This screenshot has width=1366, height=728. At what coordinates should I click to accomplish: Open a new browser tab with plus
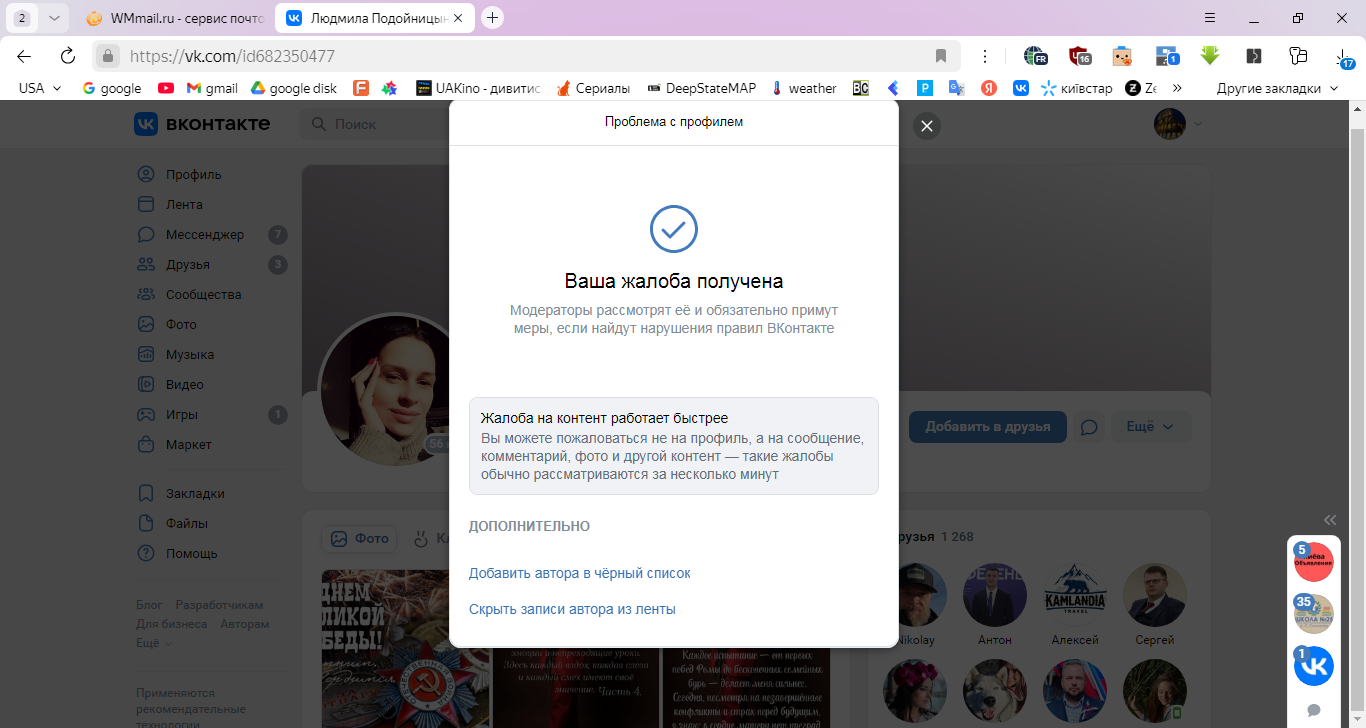point(492,18)
